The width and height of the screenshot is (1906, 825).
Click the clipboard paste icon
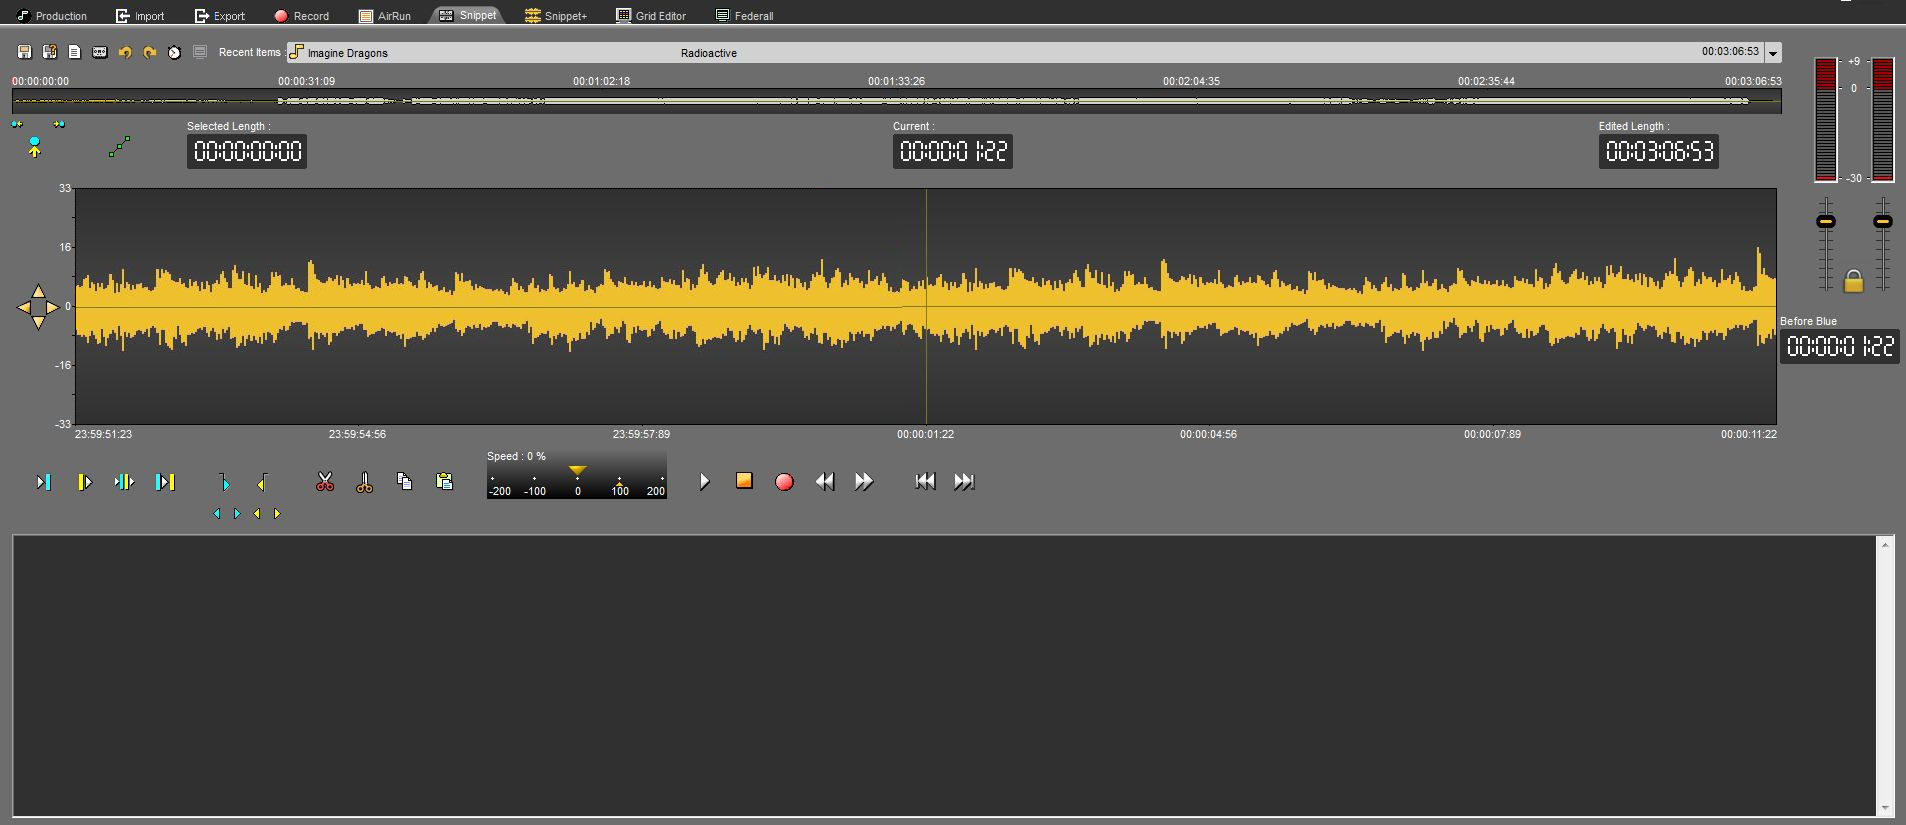445,482
